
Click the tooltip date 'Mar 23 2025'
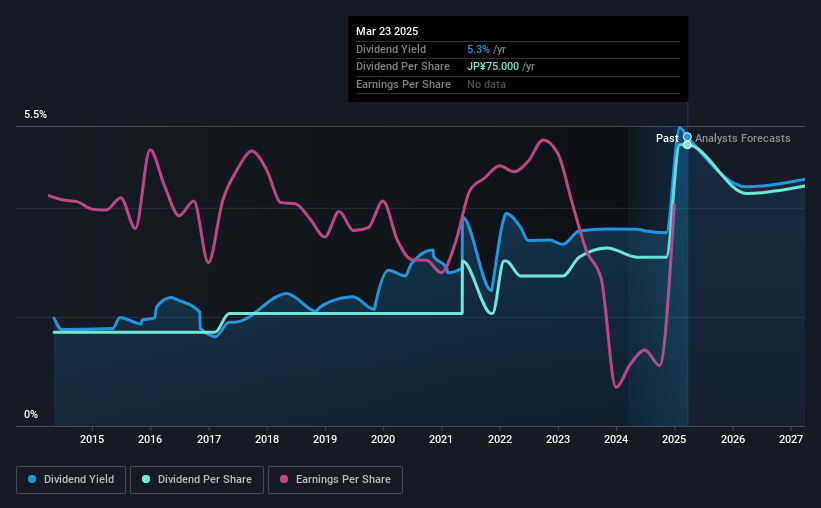tap(387, 31)
